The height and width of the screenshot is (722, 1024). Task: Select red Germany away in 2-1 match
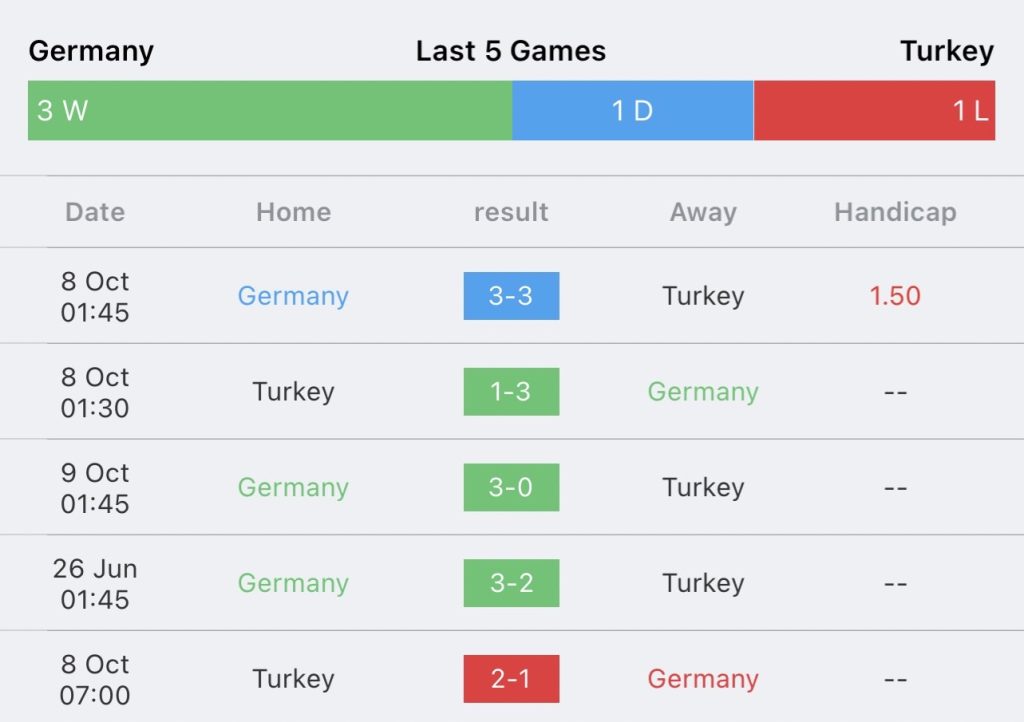703,679
